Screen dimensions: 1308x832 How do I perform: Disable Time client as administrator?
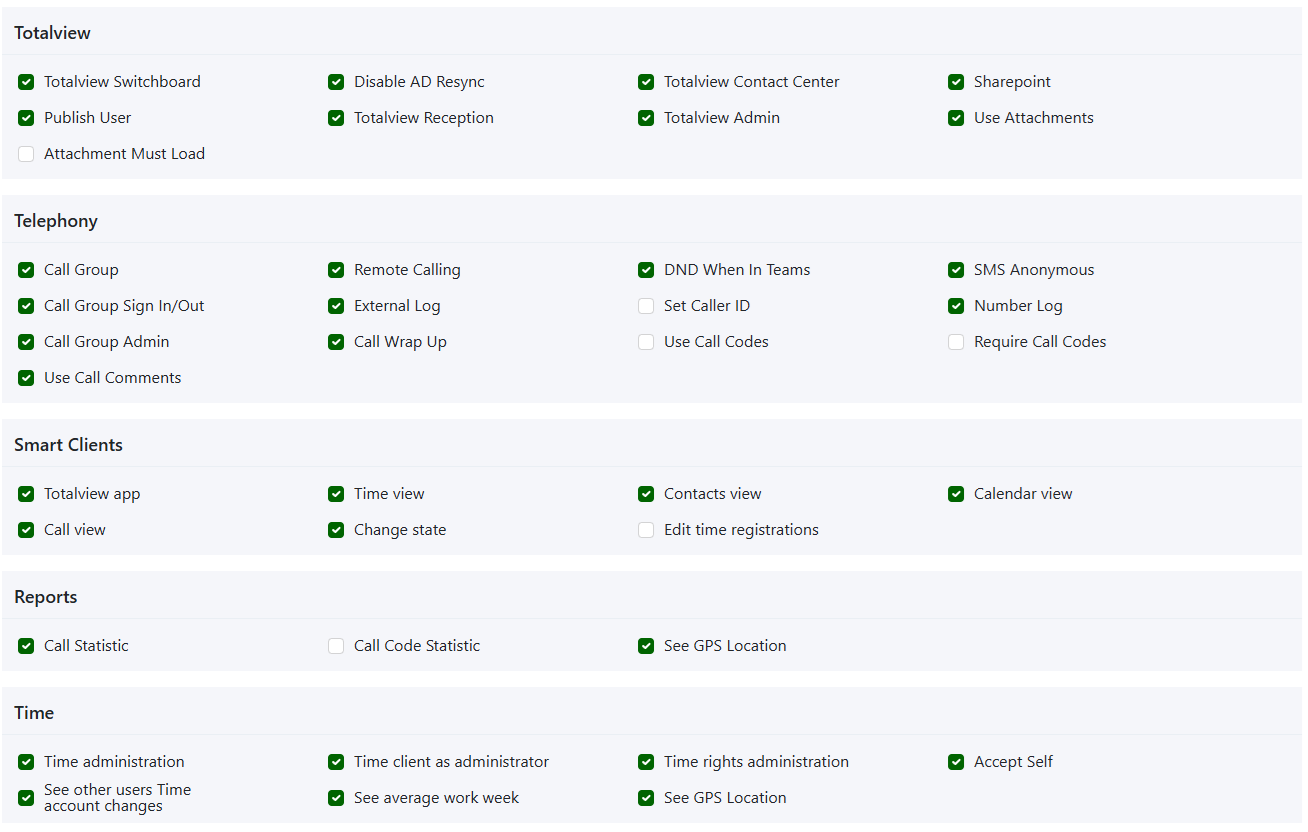[336, 762]
